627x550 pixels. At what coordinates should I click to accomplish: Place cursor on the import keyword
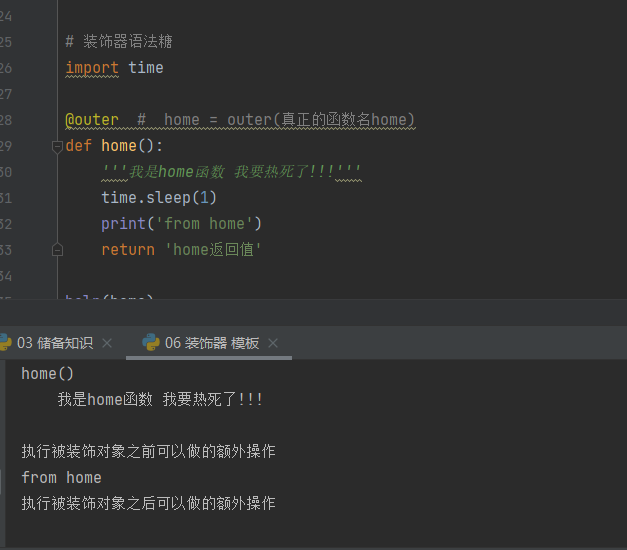(92, 68)
